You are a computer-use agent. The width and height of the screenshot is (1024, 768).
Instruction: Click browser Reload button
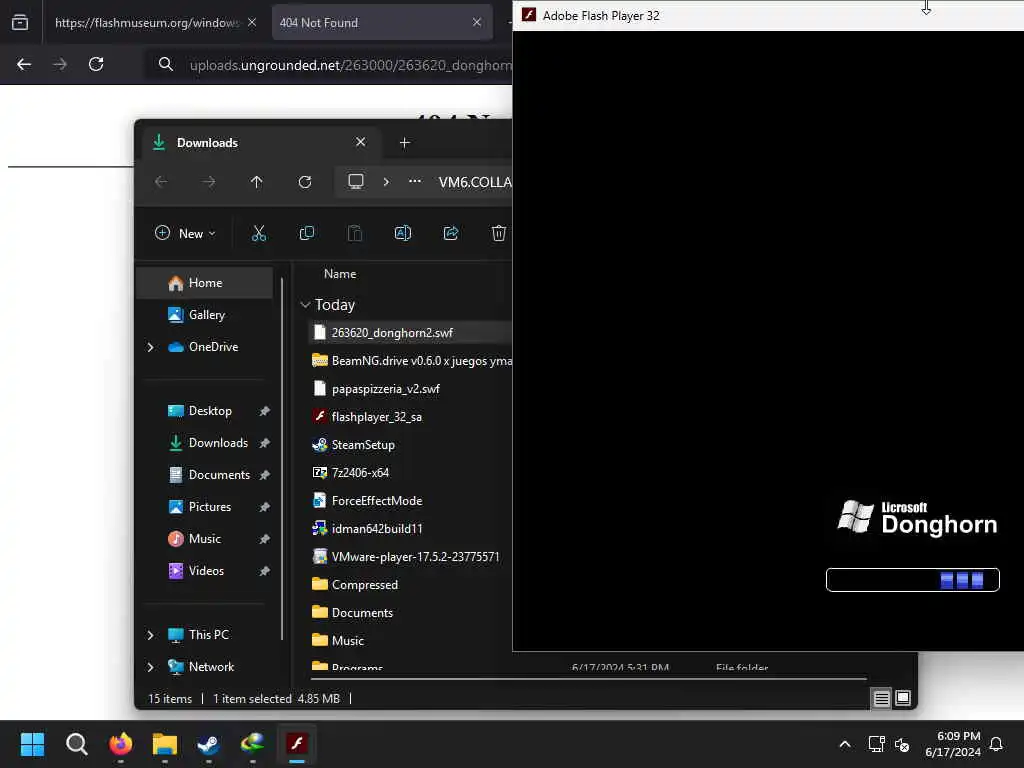[x=96, y=64]
